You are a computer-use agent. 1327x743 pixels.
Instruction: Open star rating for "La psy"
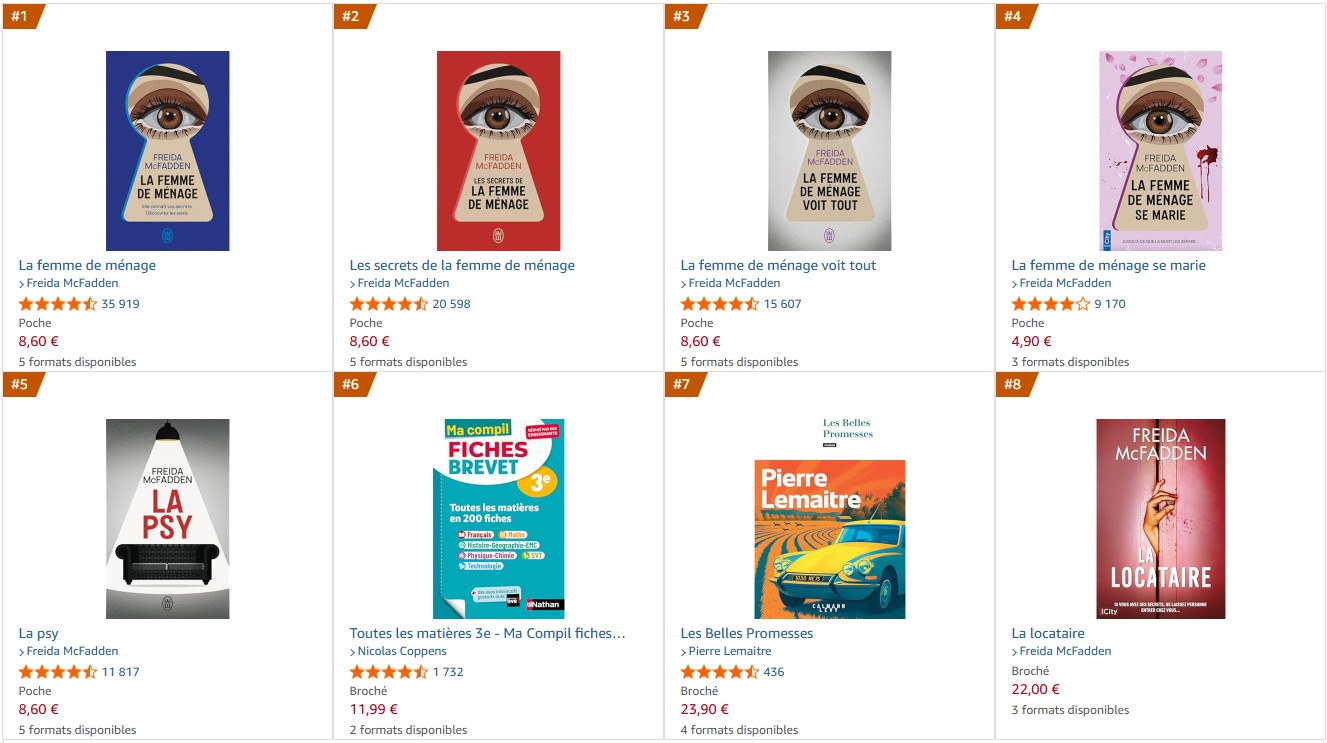click(x=58, y=672)
